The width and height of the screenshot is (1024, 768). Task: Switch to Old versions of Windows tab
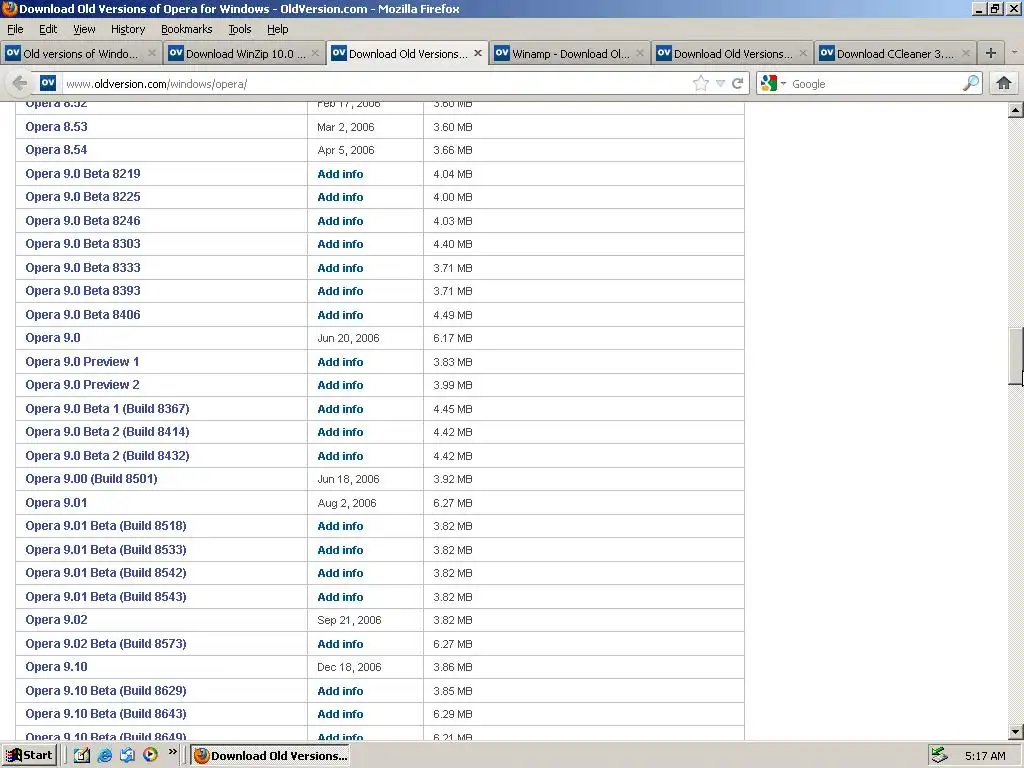pyautogui.click(x=80, y=54)
